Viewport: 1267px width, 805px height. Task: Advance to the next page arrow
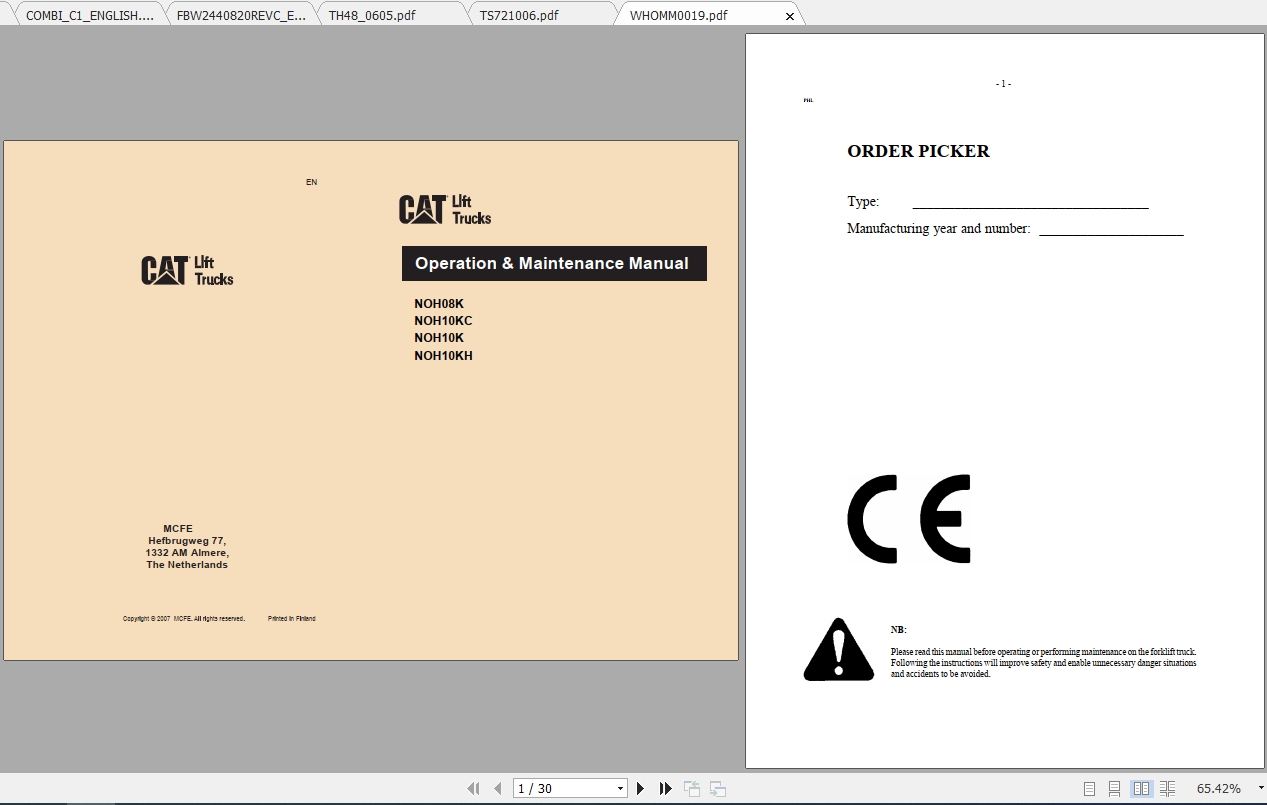point(640,788)
